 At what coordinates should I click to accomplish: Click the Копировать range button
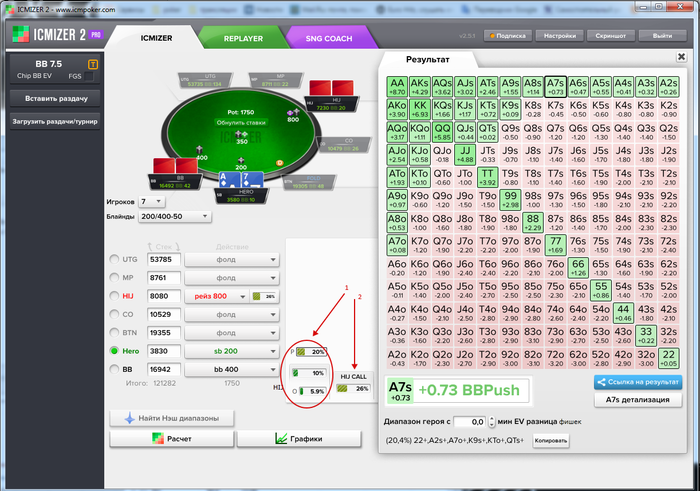550,441
